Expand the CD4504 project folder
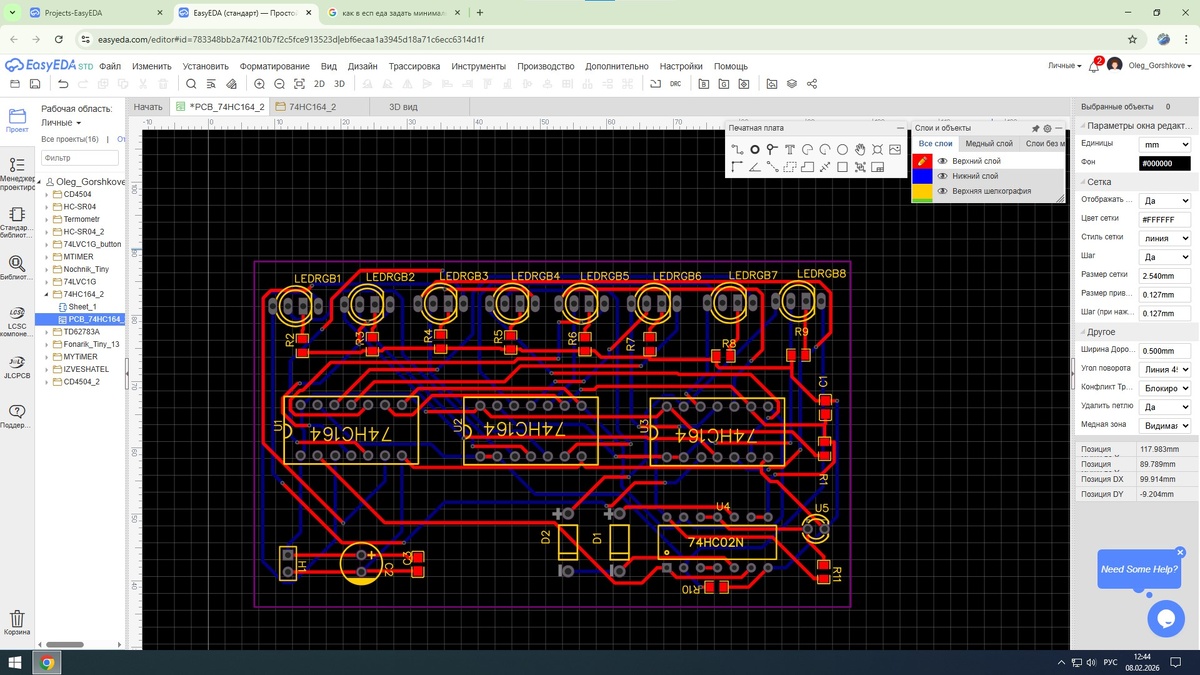The width and height of the screenshot is (1200, 675). coord(47,194)
